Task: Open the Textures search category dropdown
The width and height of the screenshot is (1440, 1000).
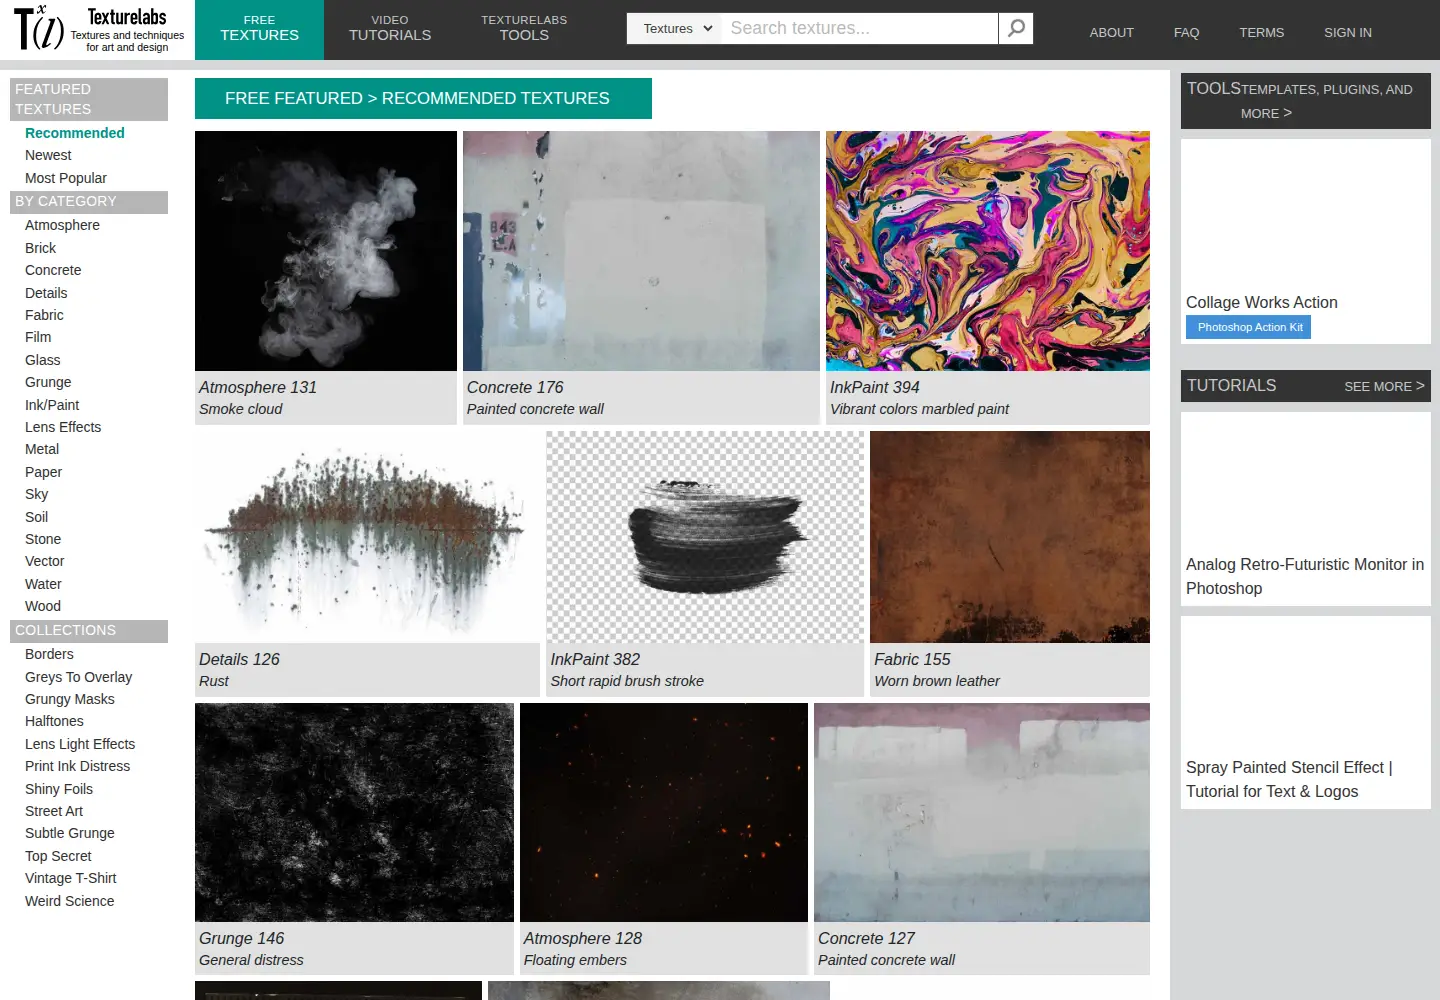Action: click(675, 28)
